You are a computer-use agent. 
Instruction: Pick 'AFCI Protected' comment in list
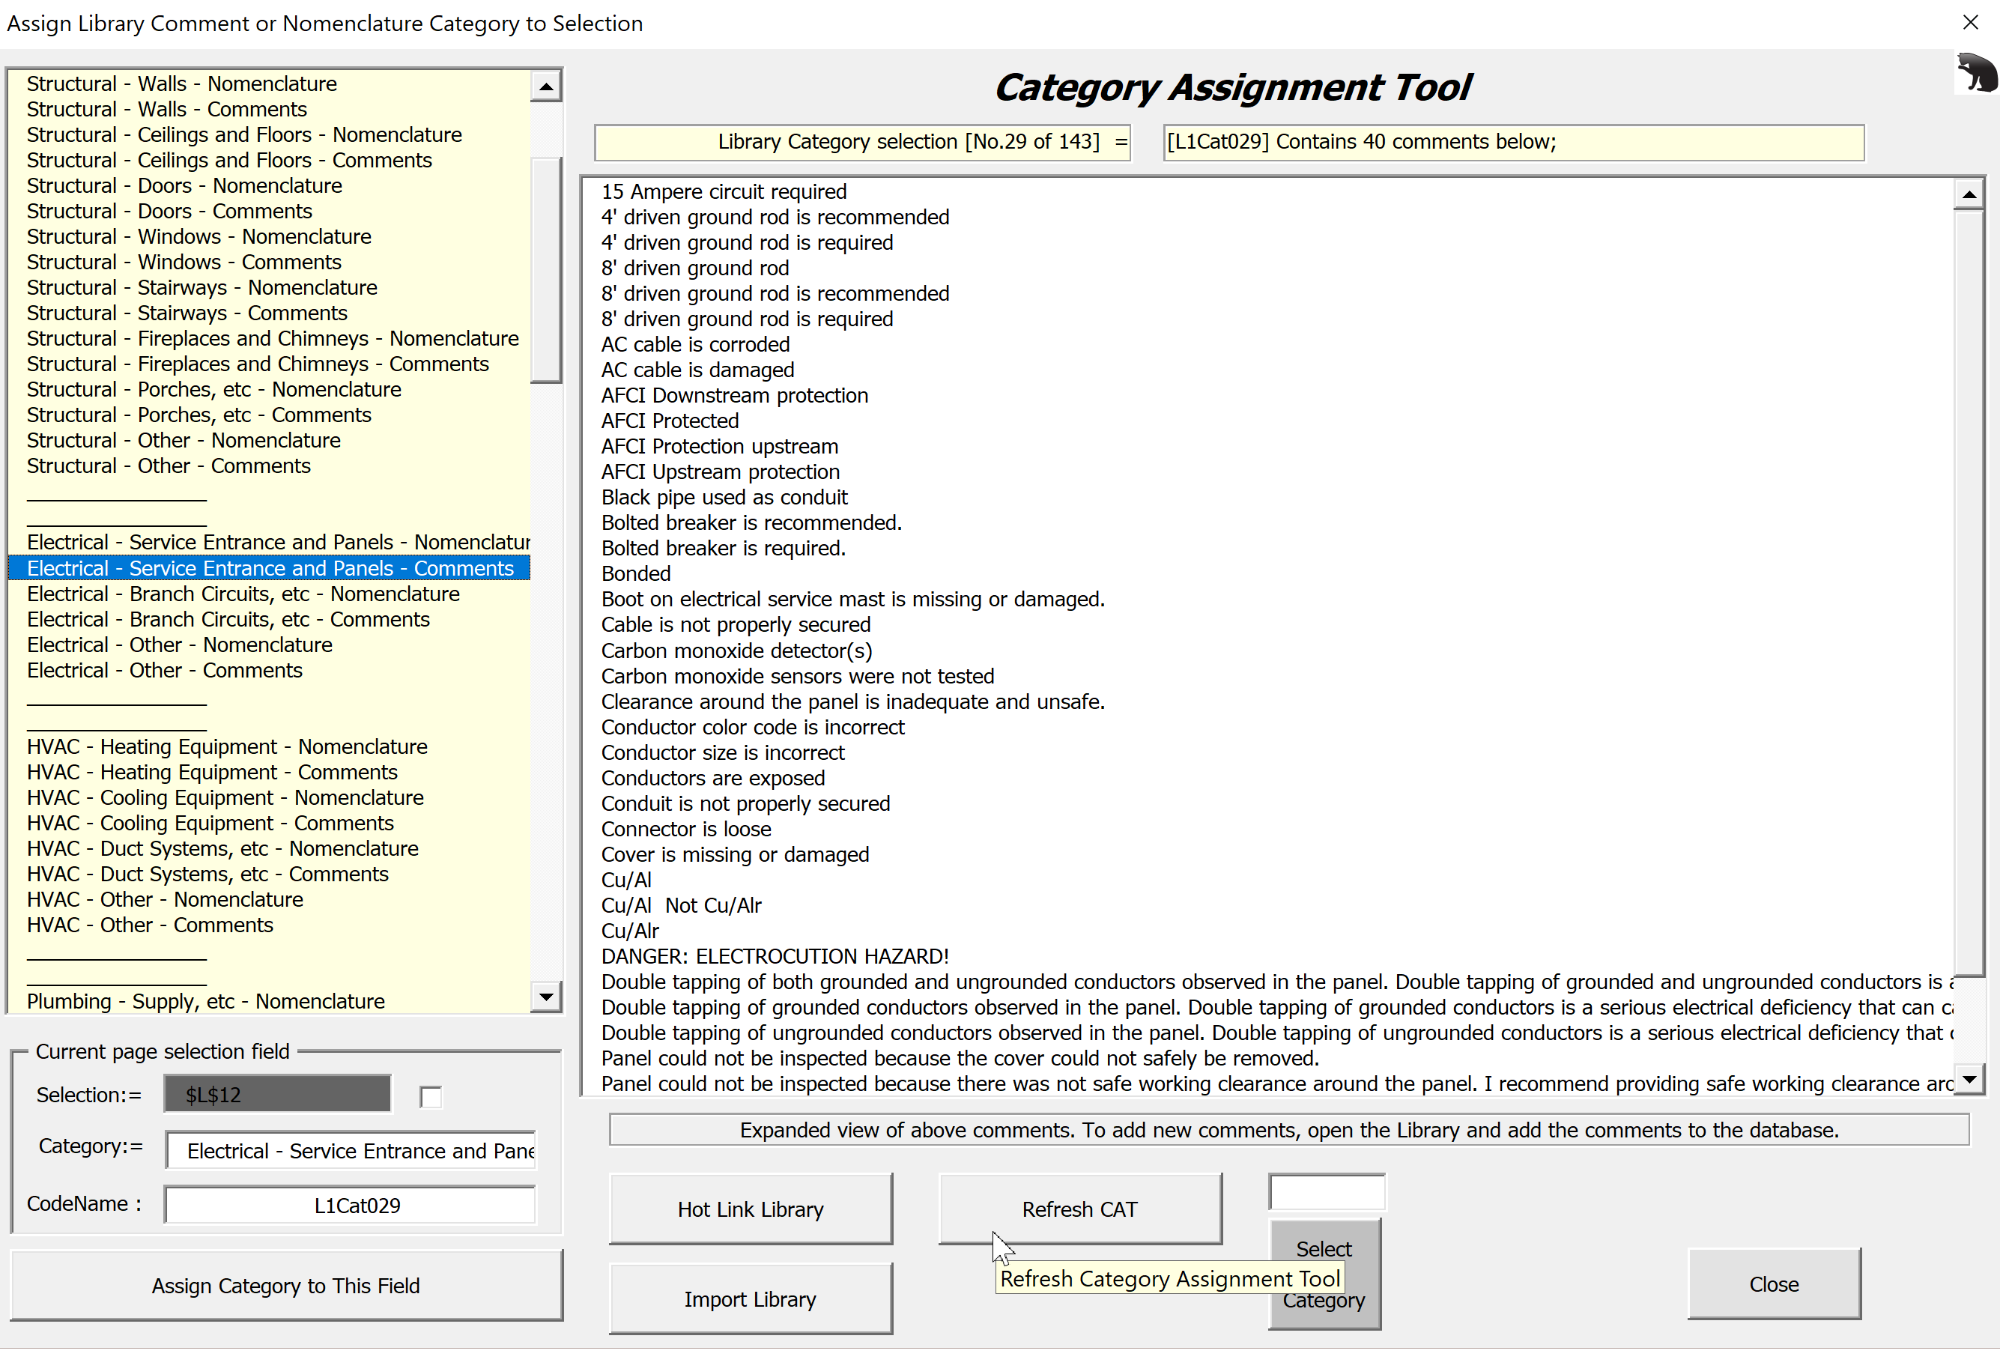click(670, 421)
